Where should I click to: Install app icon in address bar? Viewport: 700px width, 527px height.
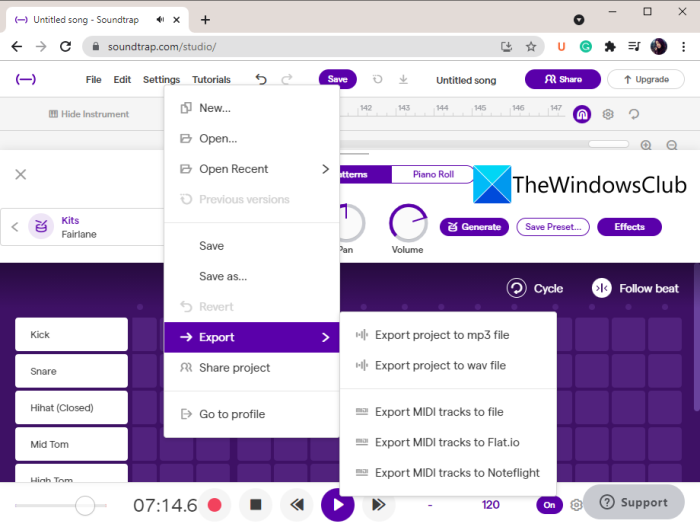506,46
